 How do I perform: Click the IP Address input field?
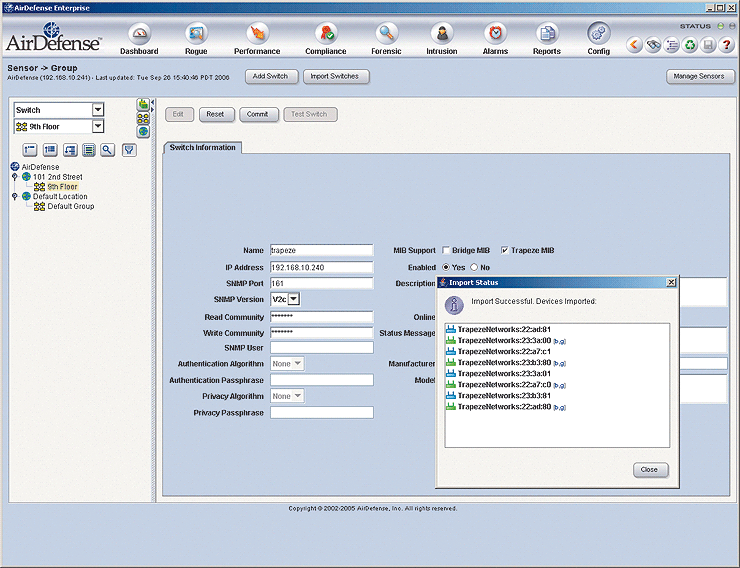coord(322,267)
